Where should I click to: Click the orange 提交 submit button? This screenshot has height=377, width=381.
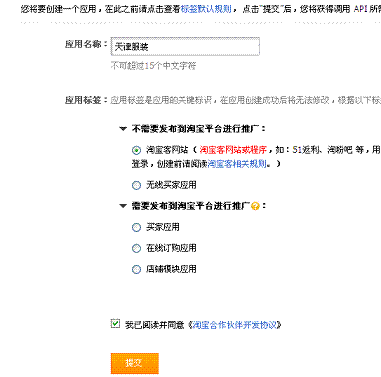tap(135, 363)
